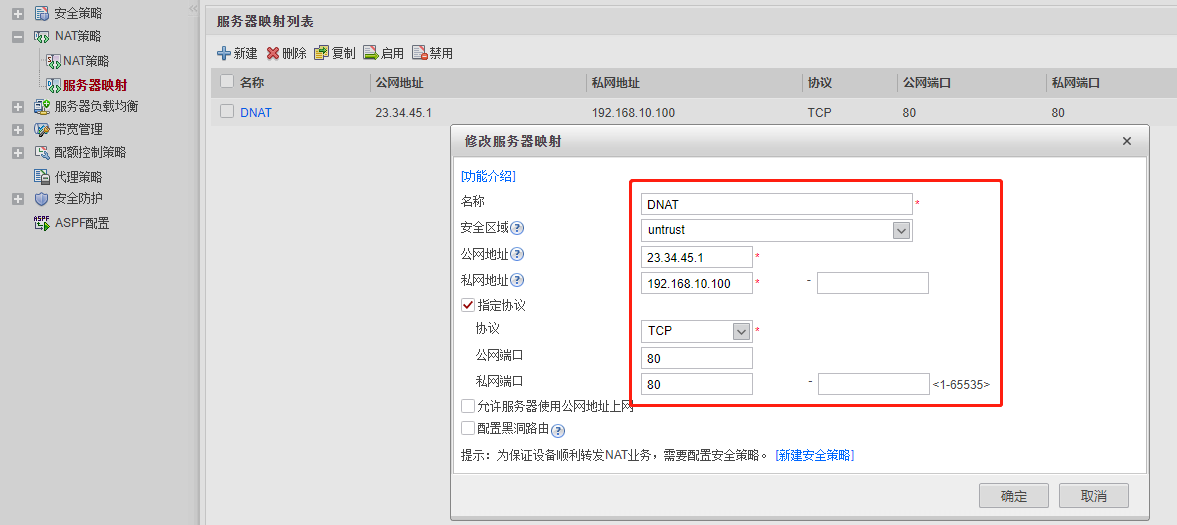The image size is (1177, 525).
Task: Open the [功能介绍] link
Action: (x=488, y=176)
